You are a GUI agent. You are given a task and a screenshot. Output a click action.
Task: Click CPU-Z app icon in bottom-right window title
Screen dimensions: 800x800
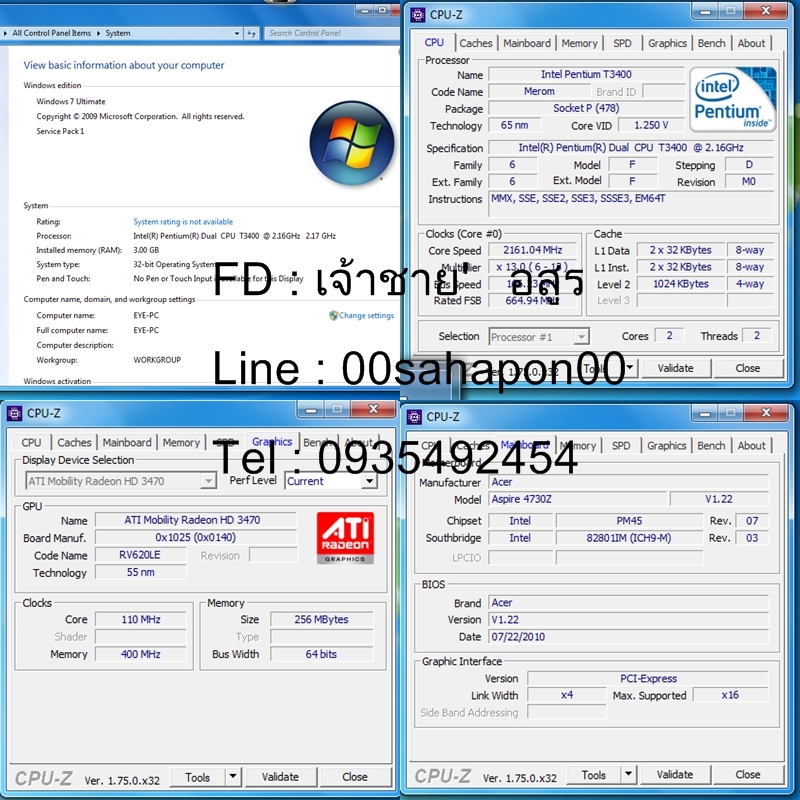pos(414,417)
